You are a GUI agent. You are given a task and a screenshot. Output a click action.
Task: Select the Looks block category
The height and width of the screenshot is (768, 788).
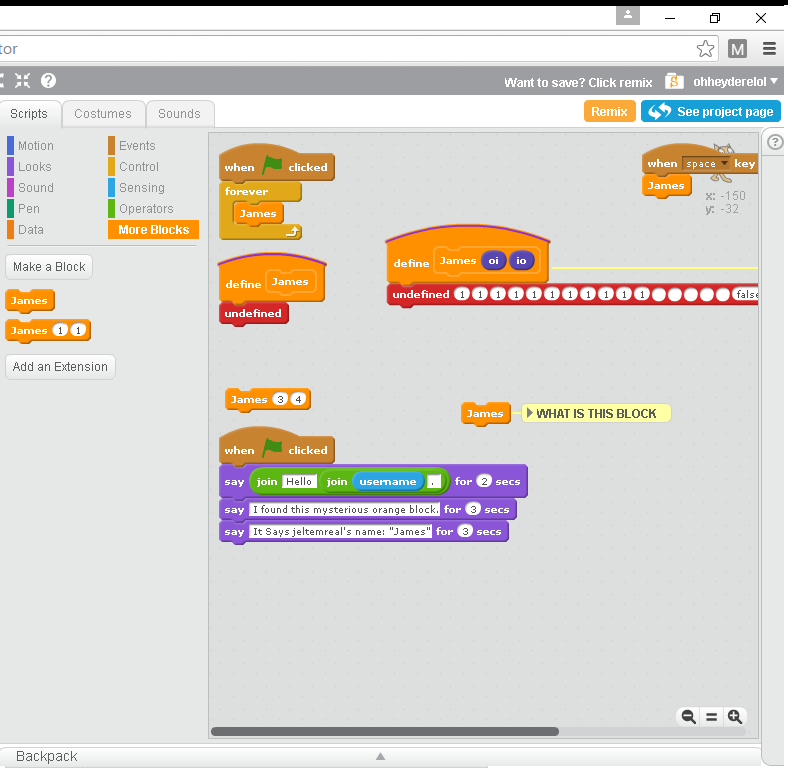35,167
